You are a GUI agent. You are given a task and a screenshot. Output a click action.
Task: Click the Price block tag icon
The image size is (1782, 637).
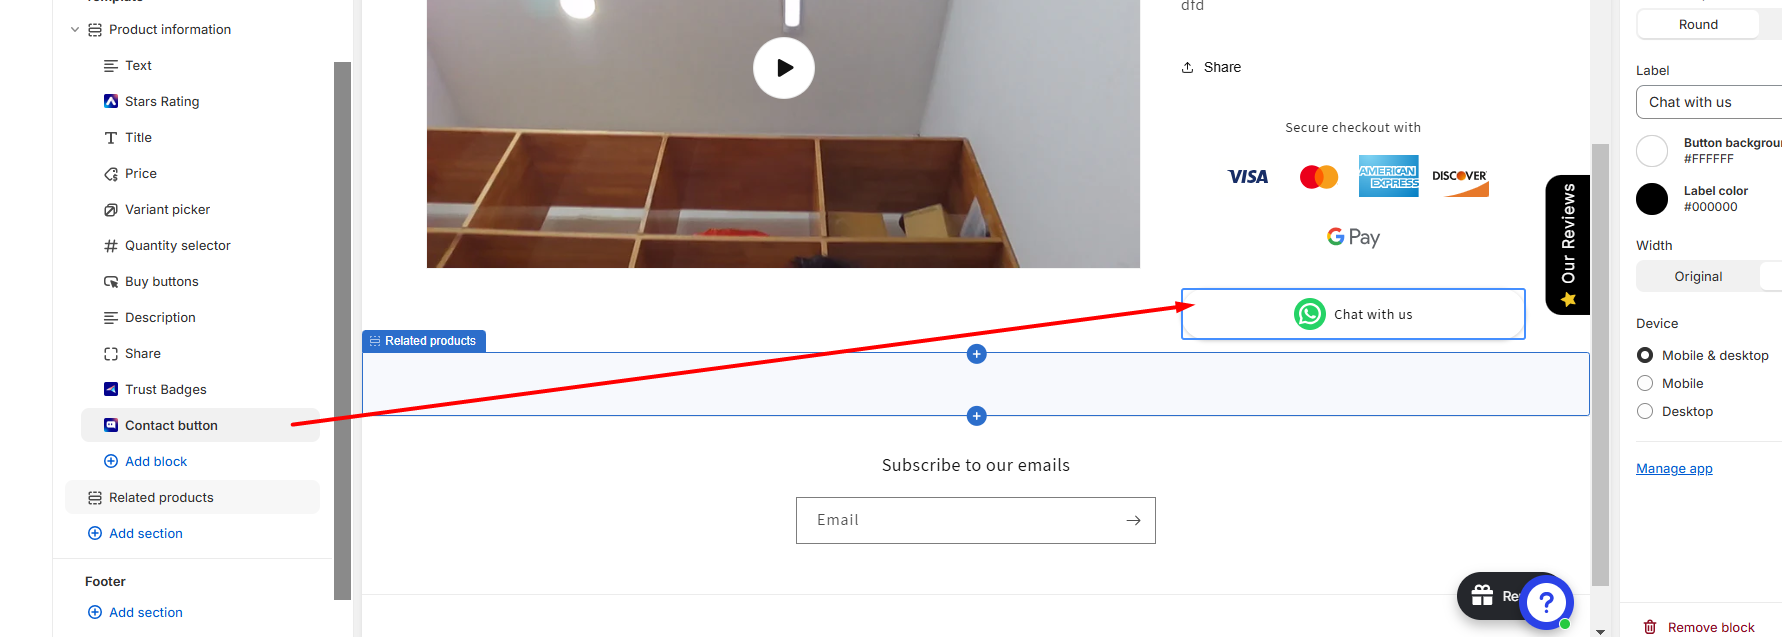[x=111, y=174]
